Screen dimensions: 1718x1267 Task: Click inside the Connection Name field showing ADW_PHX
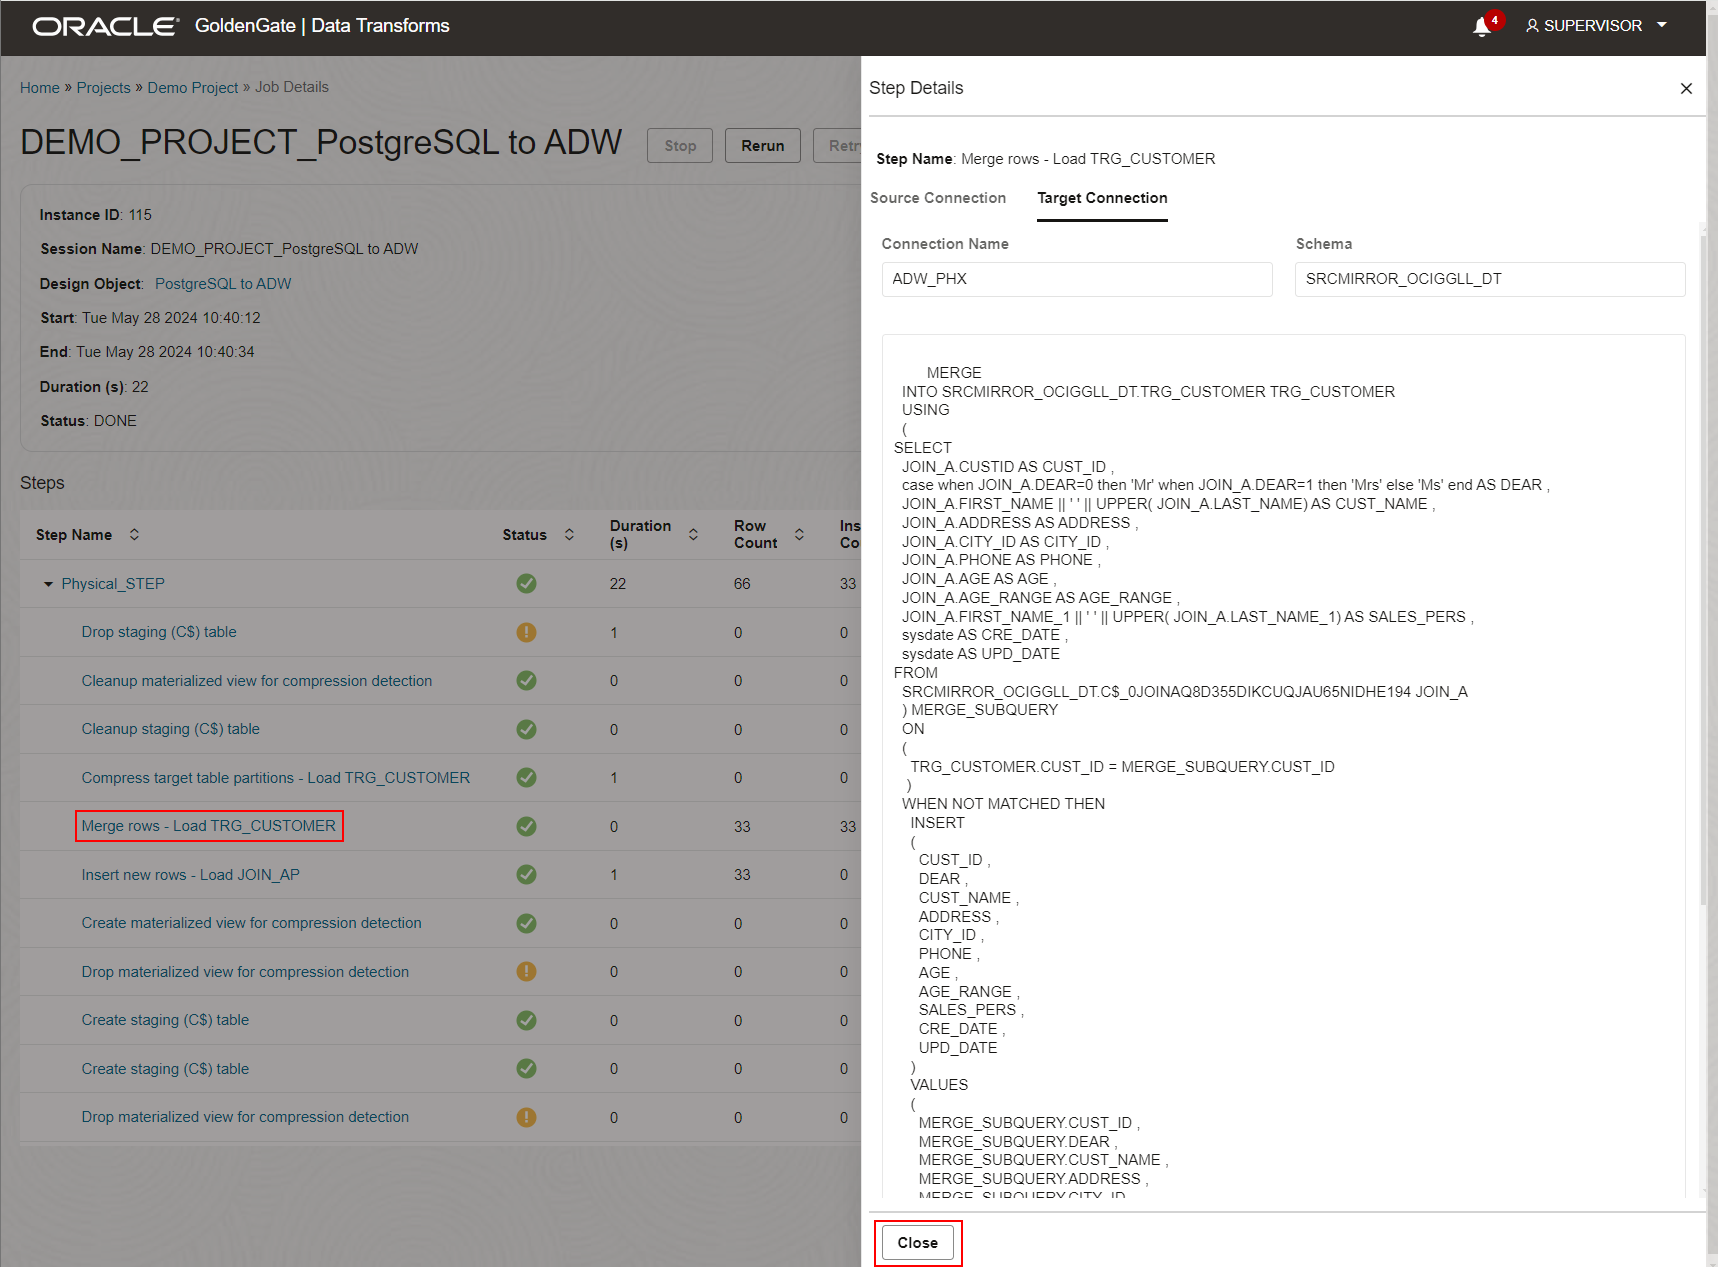pos(1076,279)
